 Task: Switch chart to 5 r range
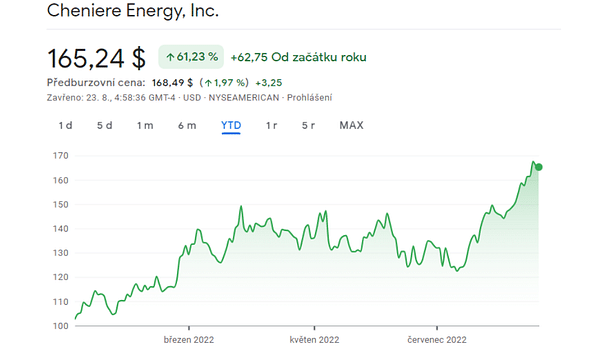click(308, 125)
